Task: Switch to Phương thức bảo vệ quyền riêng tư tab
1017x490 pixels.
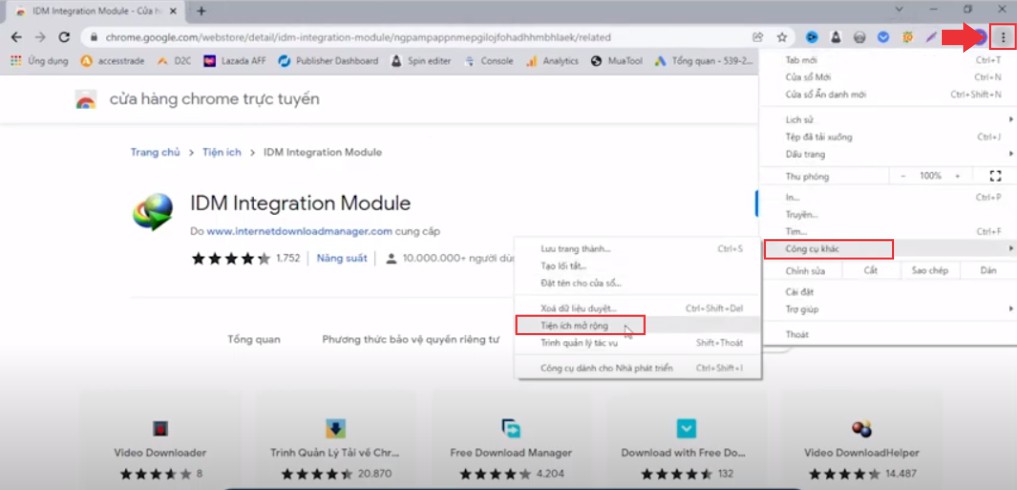Action: tap(411, 339)
